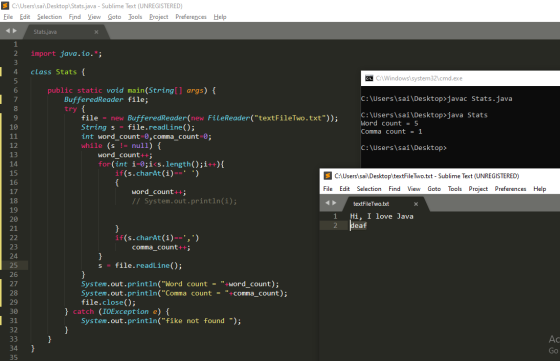Open the Goto menu in Stats.java window
The width and height of the screenshot is (560, 361).
coord(114,17)
